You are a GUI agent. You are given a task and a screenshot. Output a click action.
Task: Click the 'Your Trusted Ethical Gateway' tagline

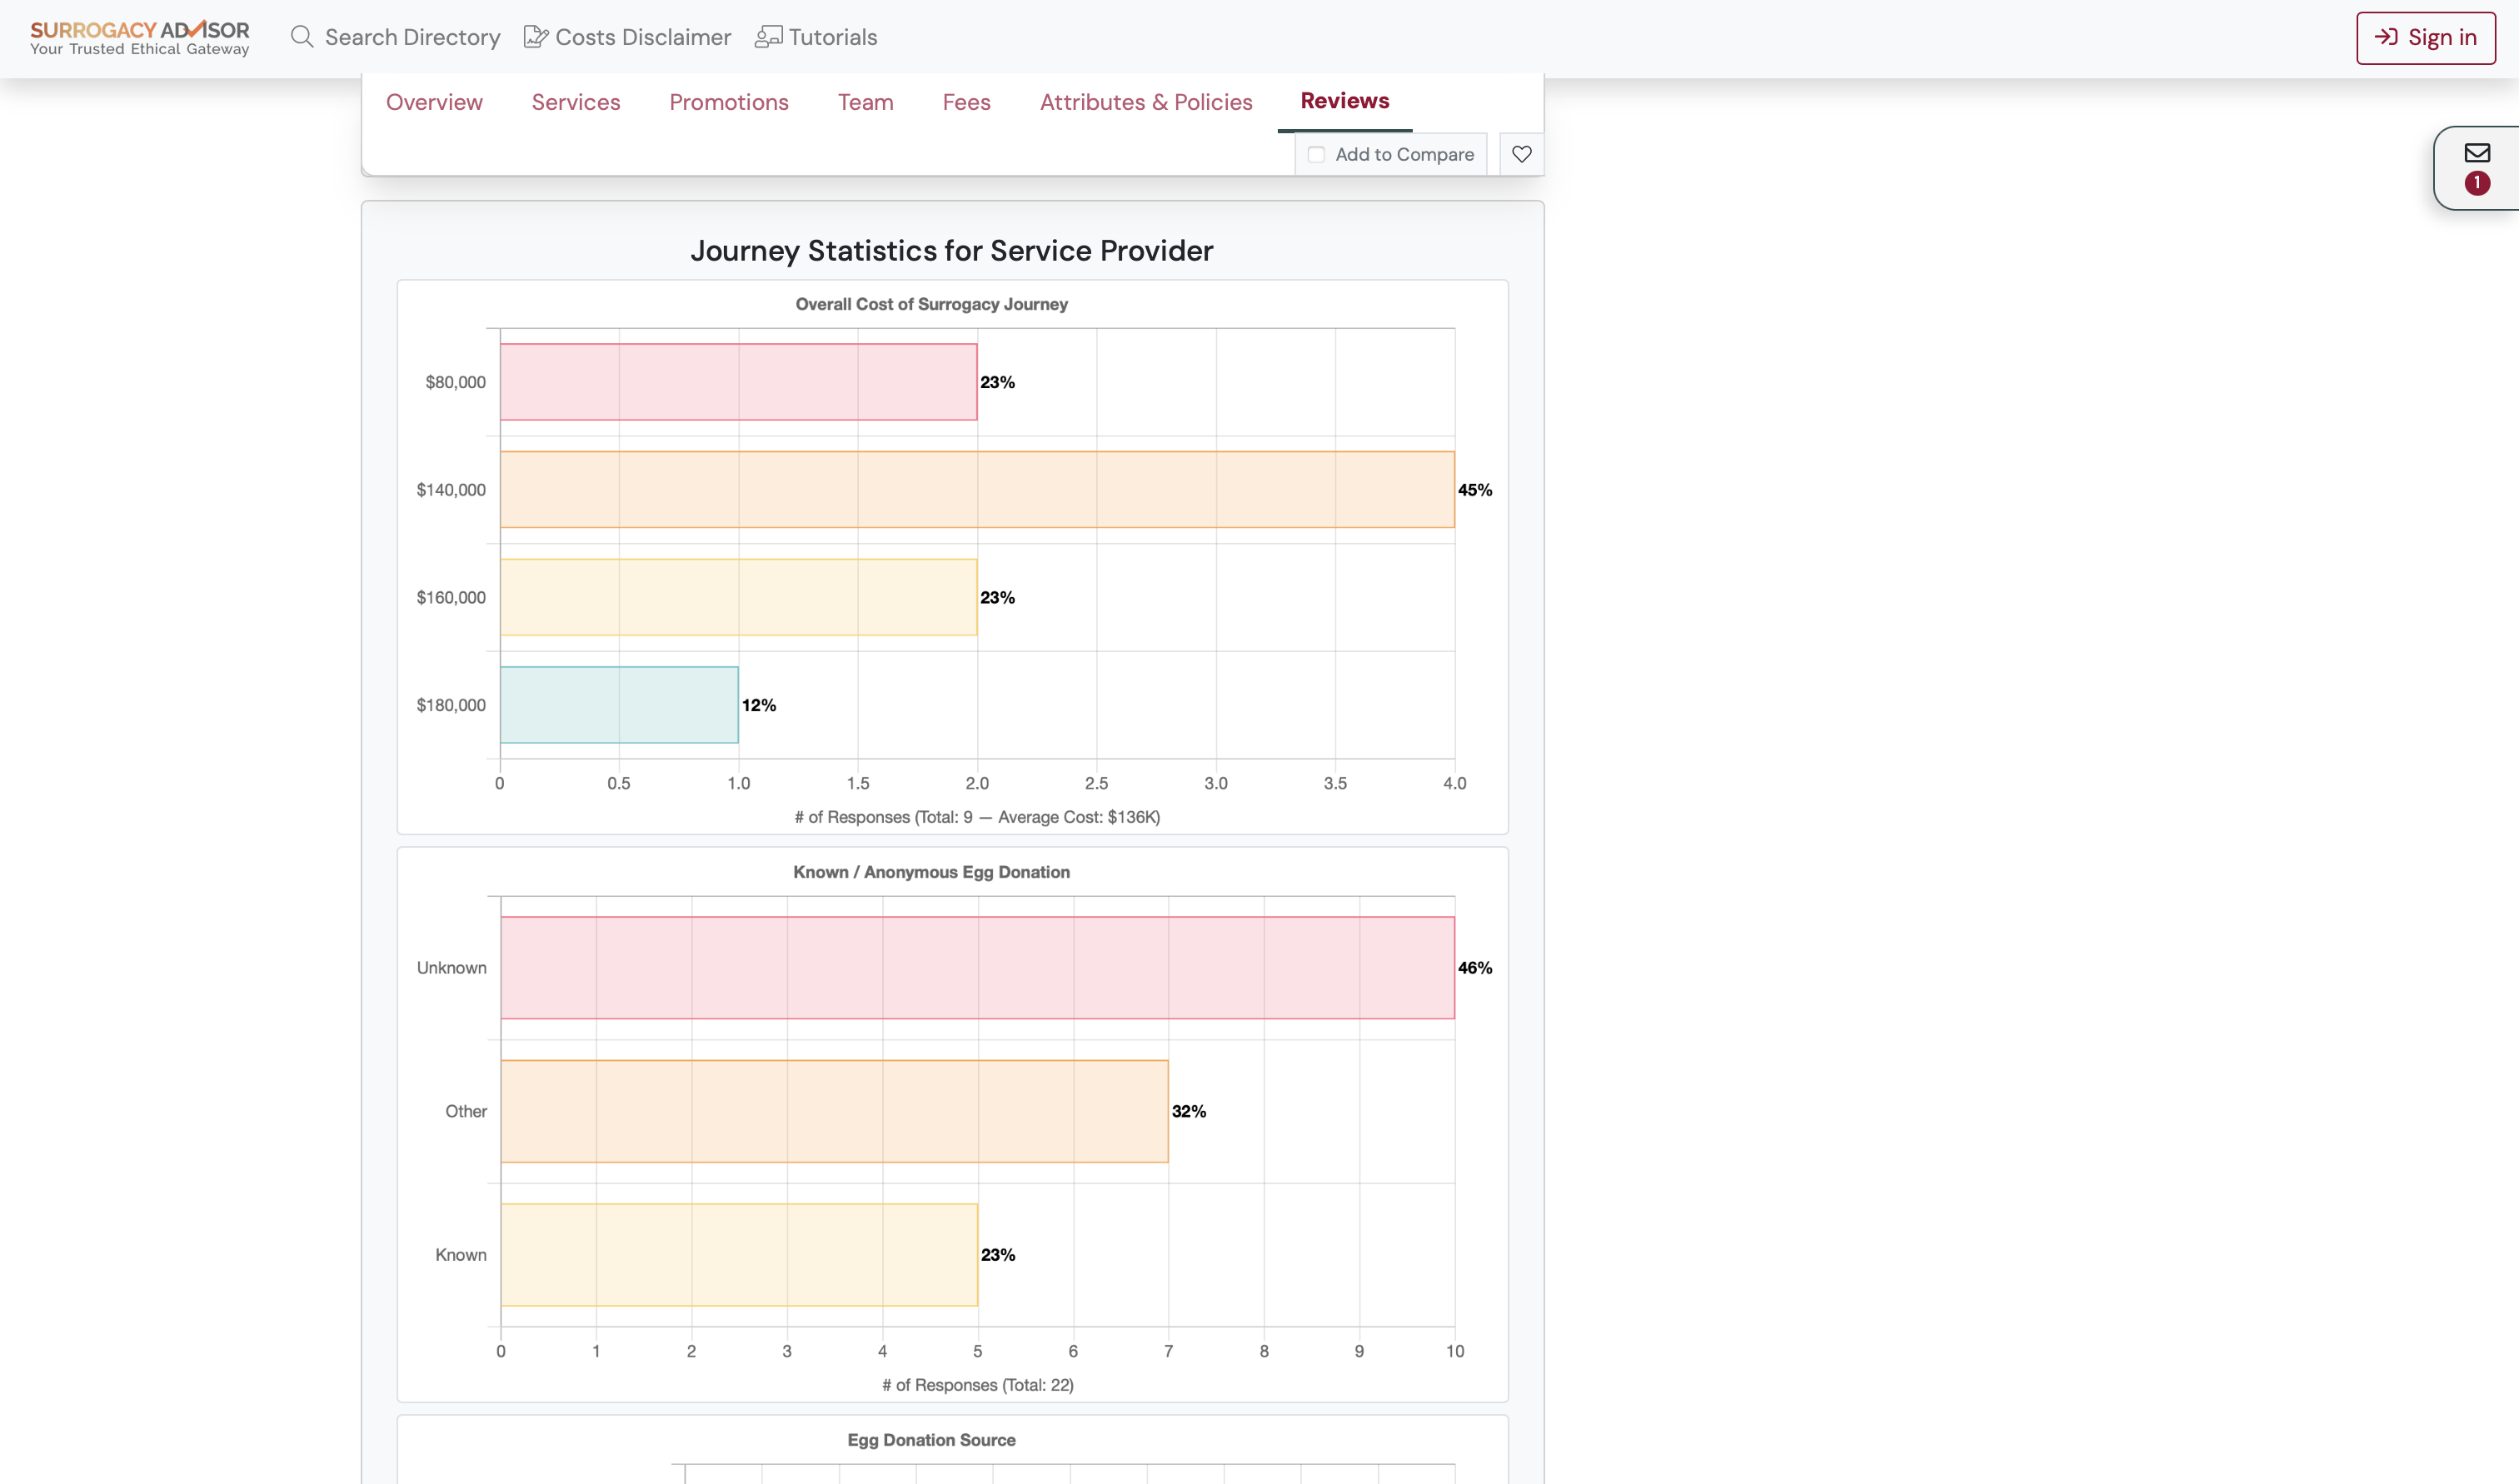[139, 49]
